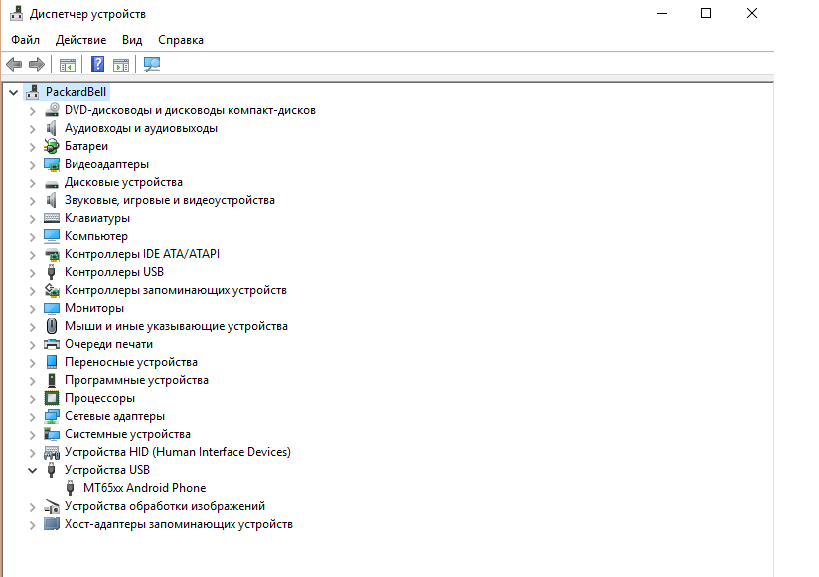Click the show/hide console tree icon
The width and height of the screenshot is (819, 577).
68,65
